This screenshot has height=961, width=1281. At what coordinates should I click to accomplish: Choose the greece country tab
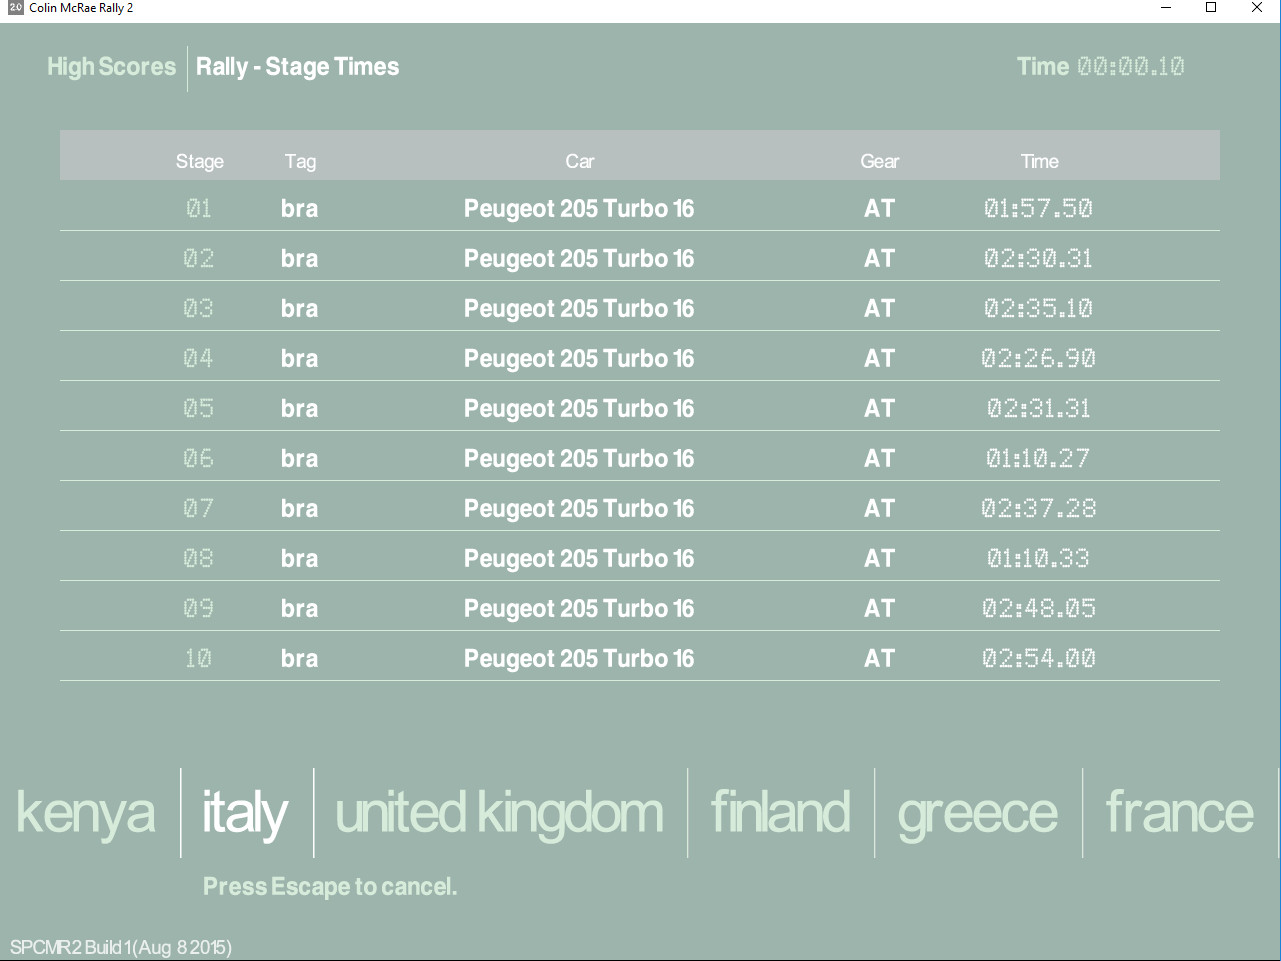click(977, 812)
